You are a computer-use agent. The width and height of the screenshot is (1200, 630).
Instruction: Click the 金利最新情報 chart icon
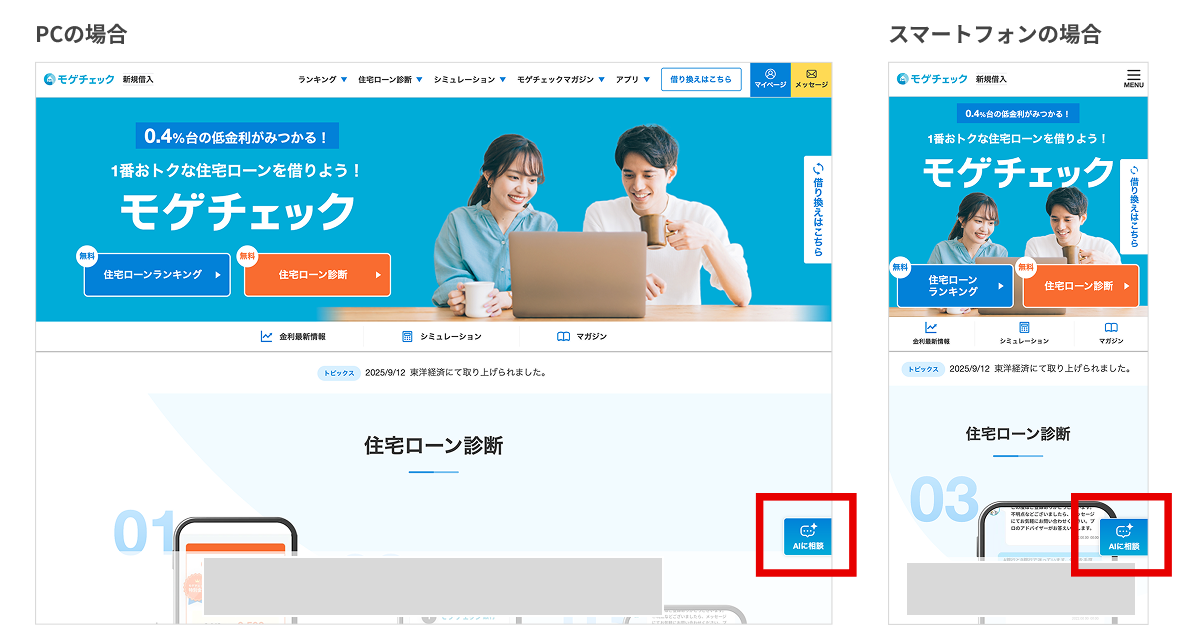pos(265,334)
